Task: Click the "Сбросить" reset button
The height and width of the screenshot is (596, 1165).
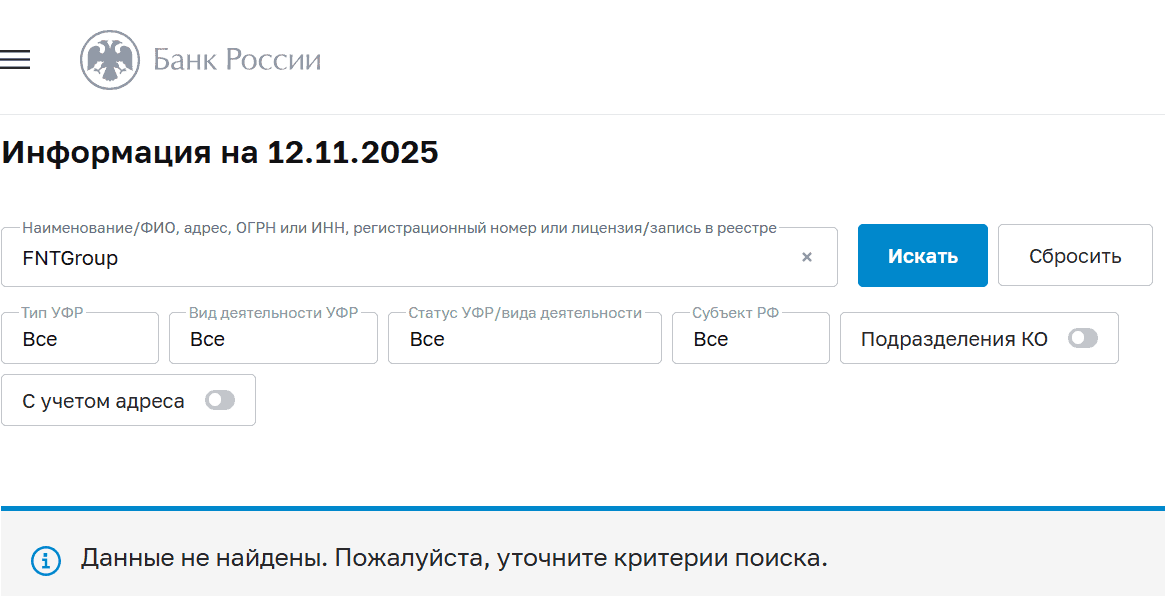Action: click(x=1074, y=255)
